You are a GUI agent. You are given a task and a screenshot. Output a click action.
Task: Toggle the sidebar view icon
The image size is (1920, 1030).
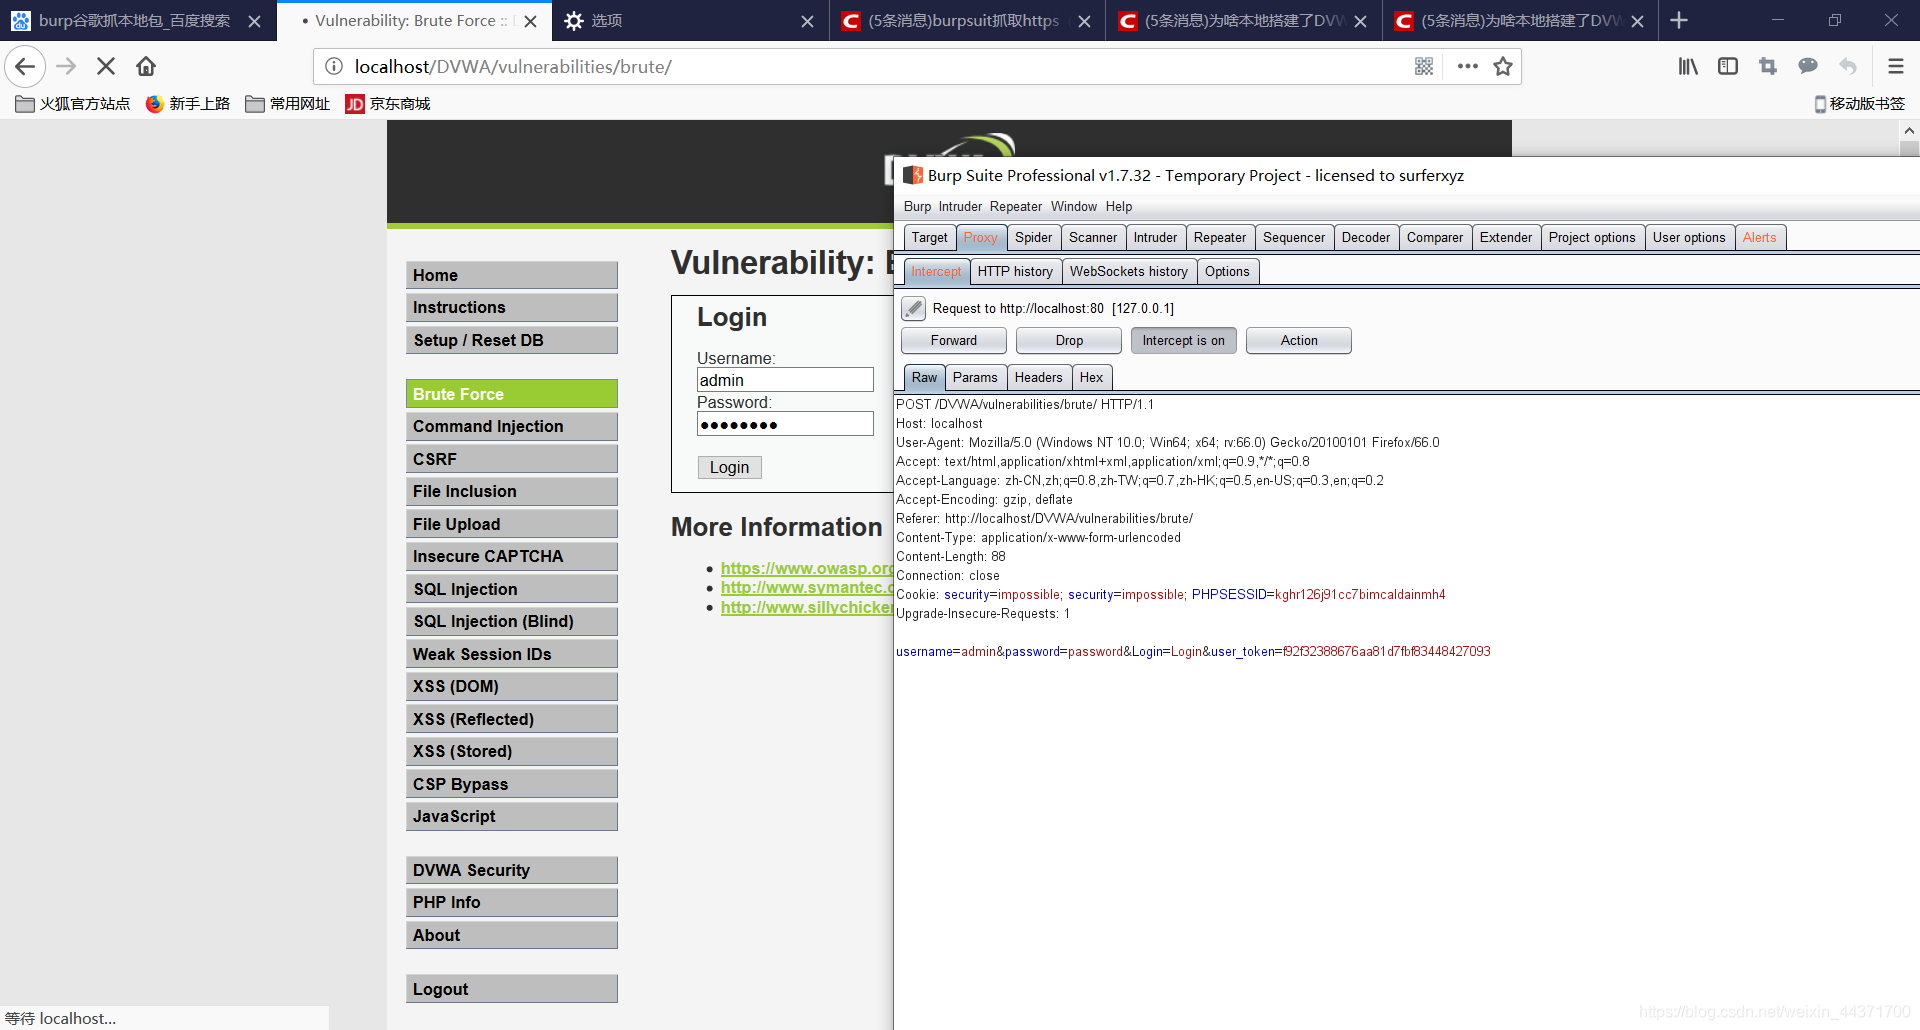point(1728,66)
